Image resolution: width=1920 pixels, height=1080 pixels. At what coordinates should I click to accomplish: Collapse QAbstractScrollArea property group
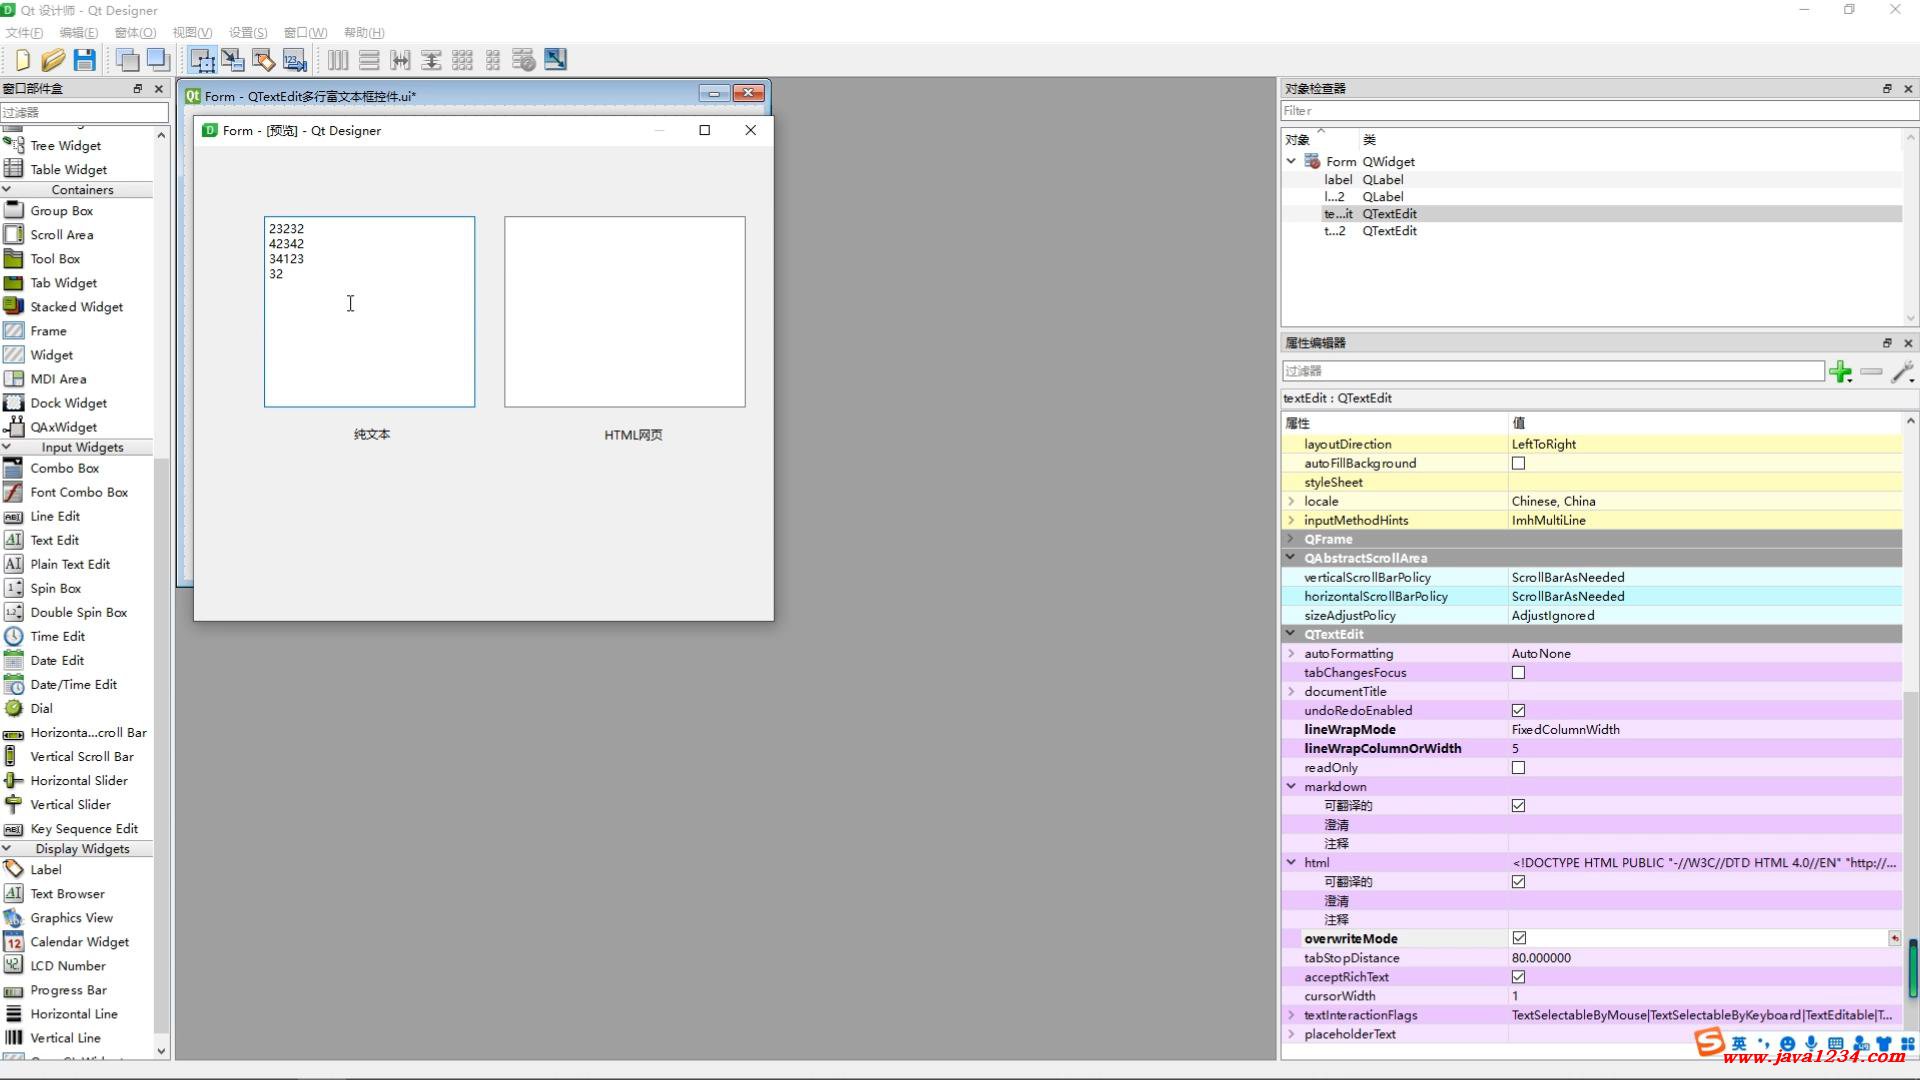(x=1291, y=558)
